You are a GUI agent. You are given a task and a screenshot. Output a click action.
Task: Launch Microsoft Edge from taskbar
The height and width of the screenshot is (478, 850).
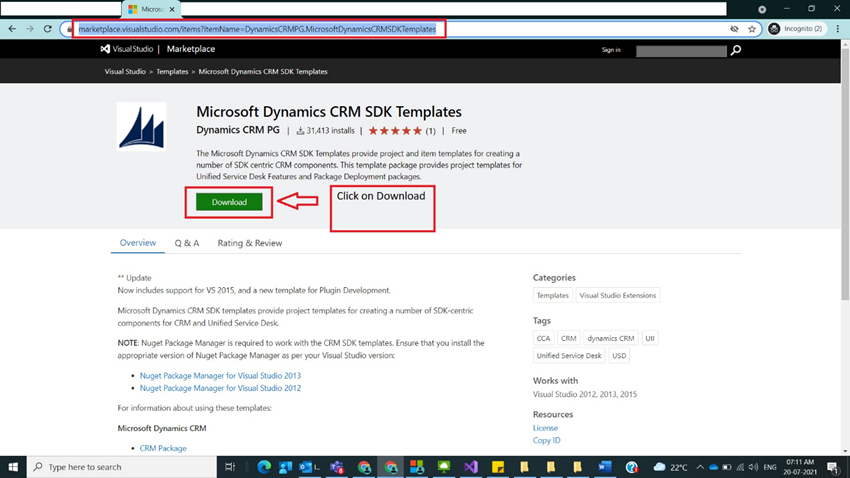point(264,467)
